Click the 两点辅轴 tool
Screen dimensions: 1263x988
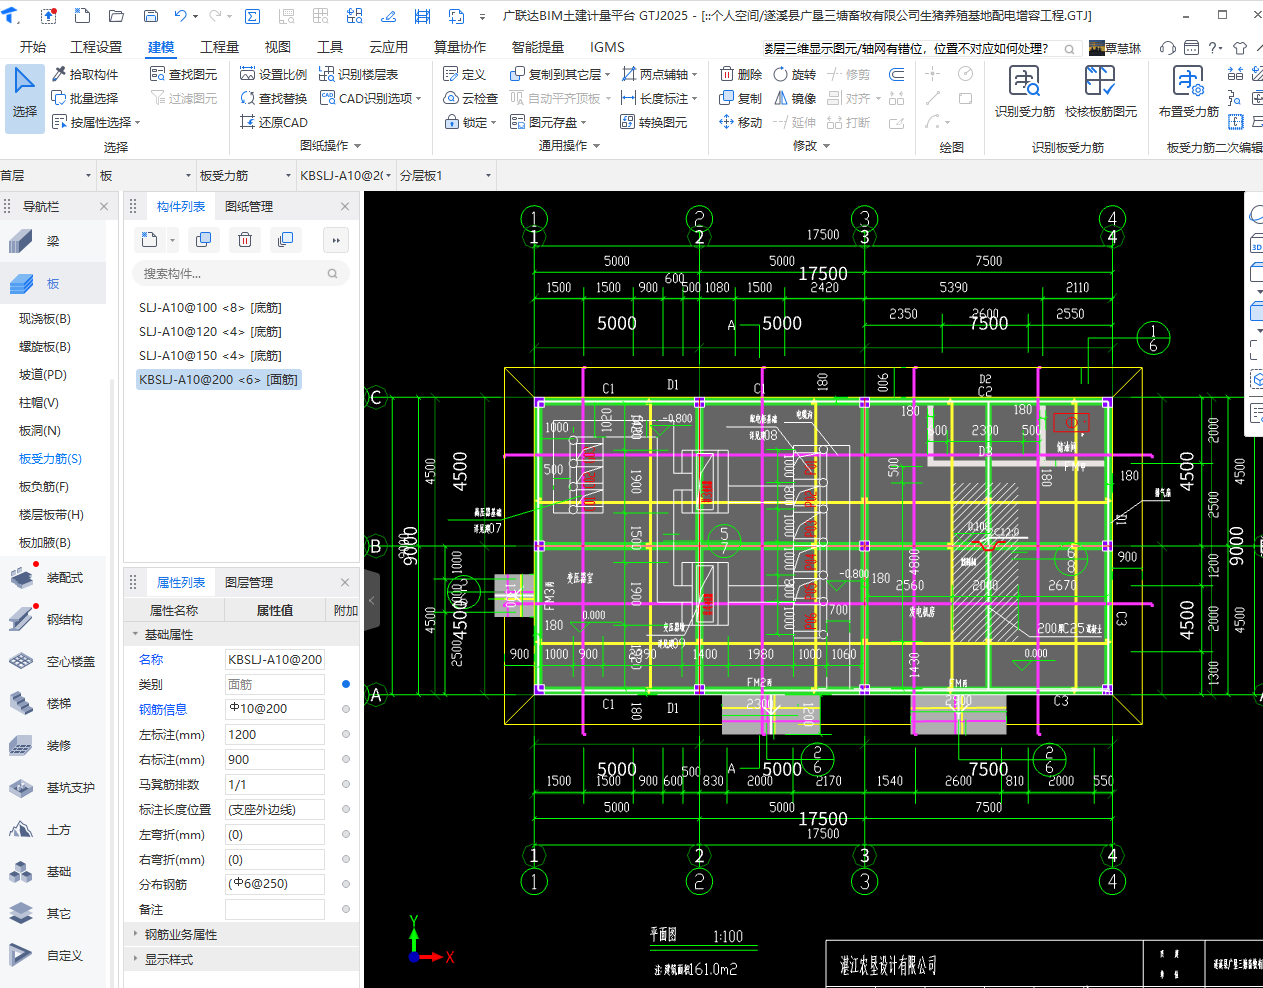coord(660,74)
